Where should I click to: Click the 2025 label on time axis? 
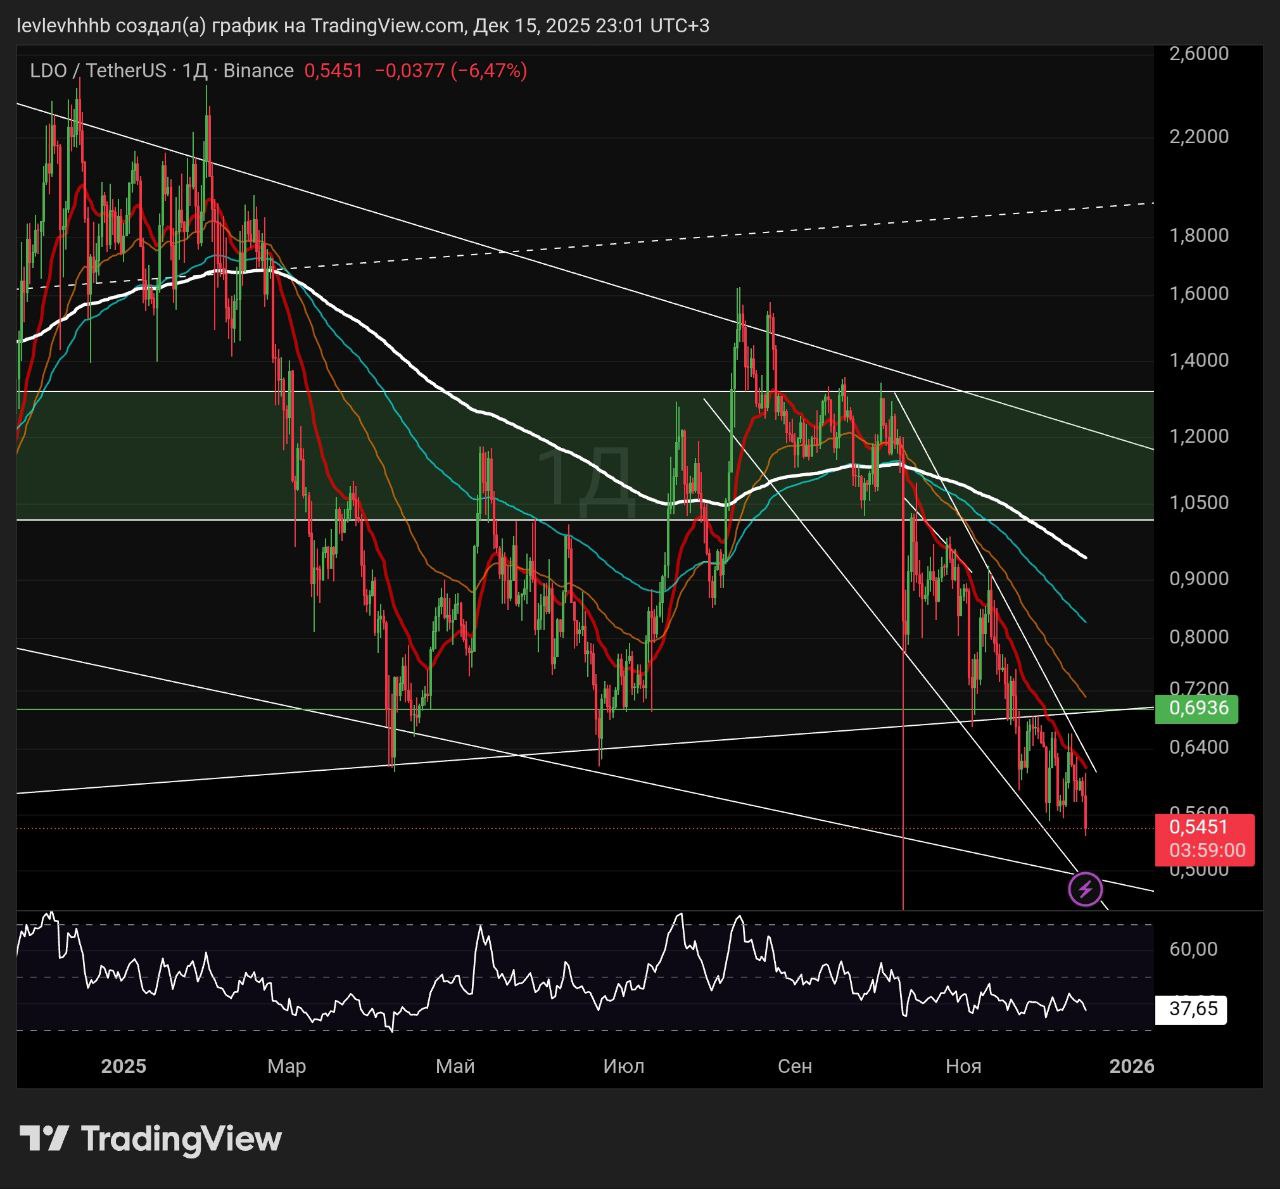123,1066
